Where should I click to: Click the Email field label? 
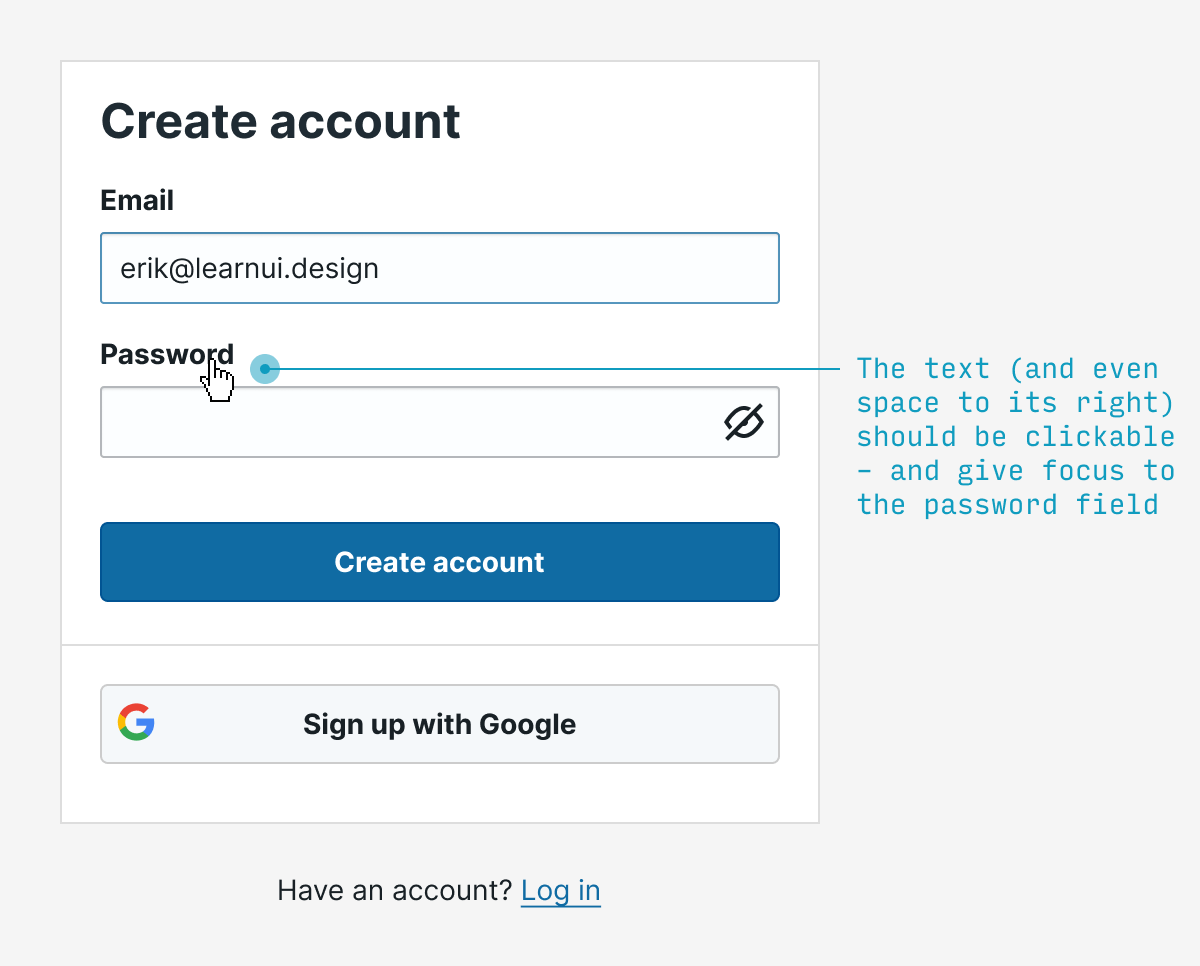137,200
